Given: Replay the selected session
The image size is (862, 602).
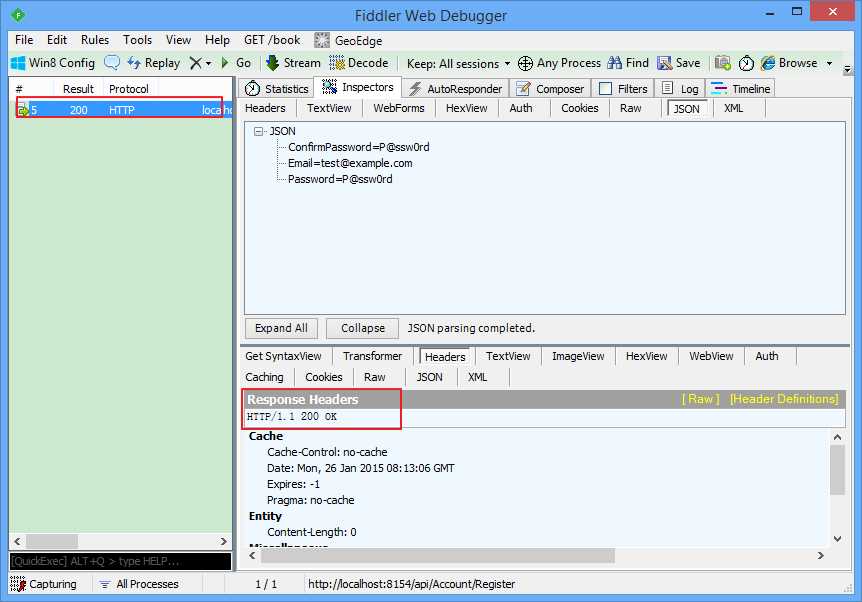Looking at the screenshot, I should pyautogui.click(x=153, y=63).
